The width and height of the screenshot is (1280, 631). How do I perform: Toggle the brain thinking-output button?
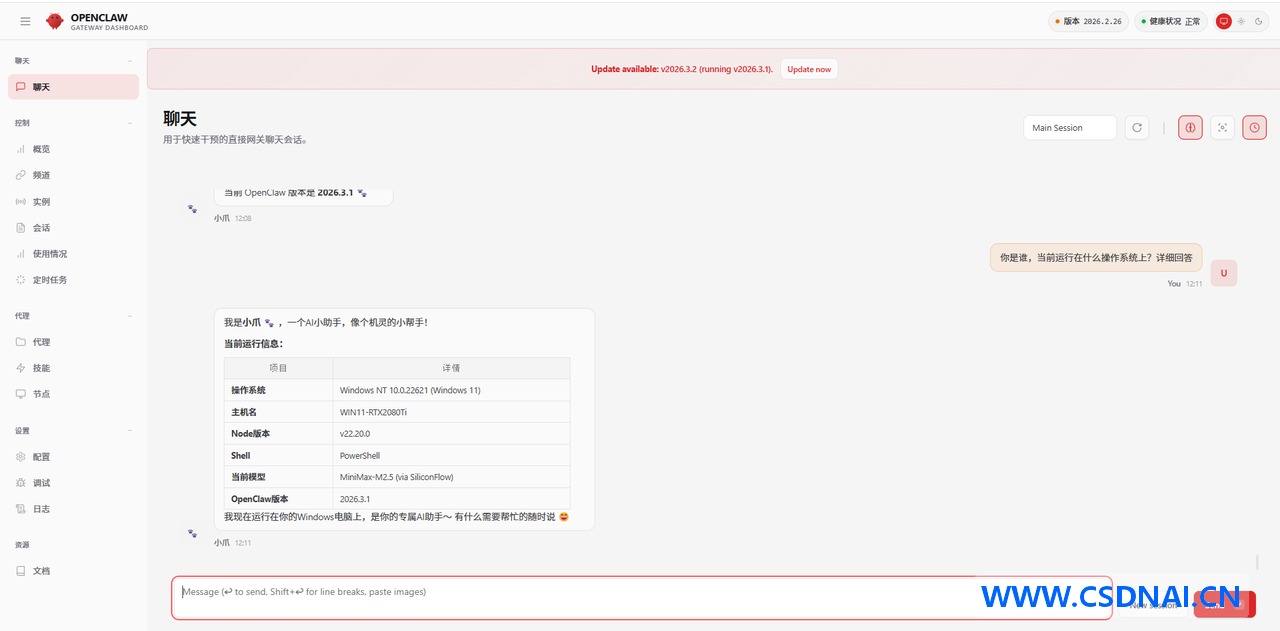click(x=1190, y=128)
